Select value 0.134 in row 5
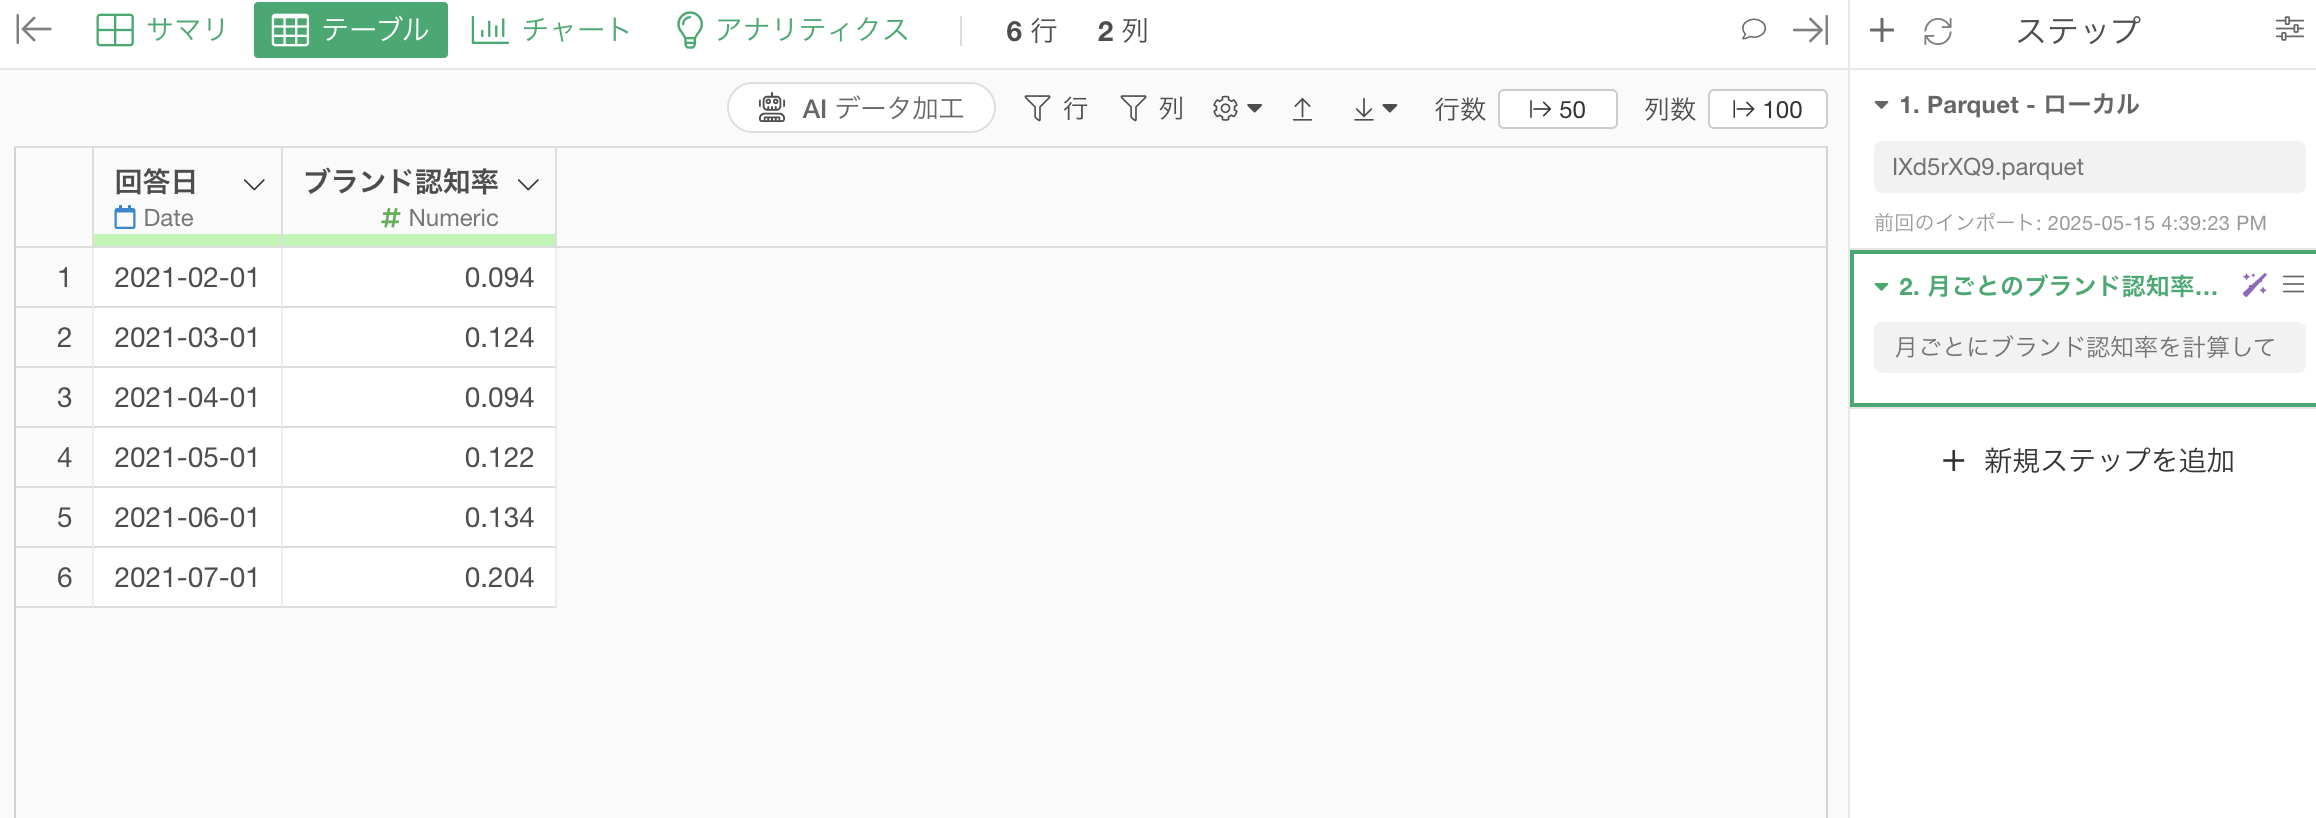The height and width of the screenshot is (818, 2316). (419, 517)
